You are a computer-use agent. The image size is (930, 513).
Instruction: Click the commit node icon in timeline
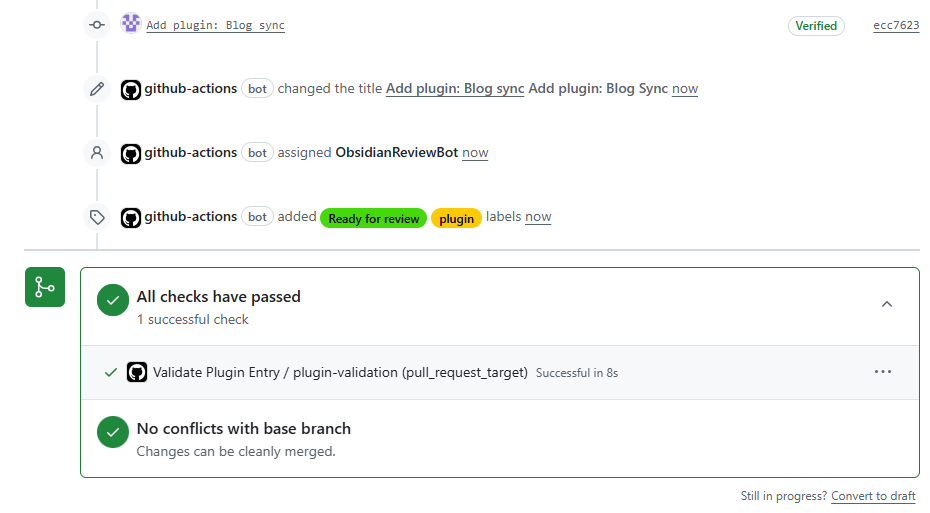point(97,25)
